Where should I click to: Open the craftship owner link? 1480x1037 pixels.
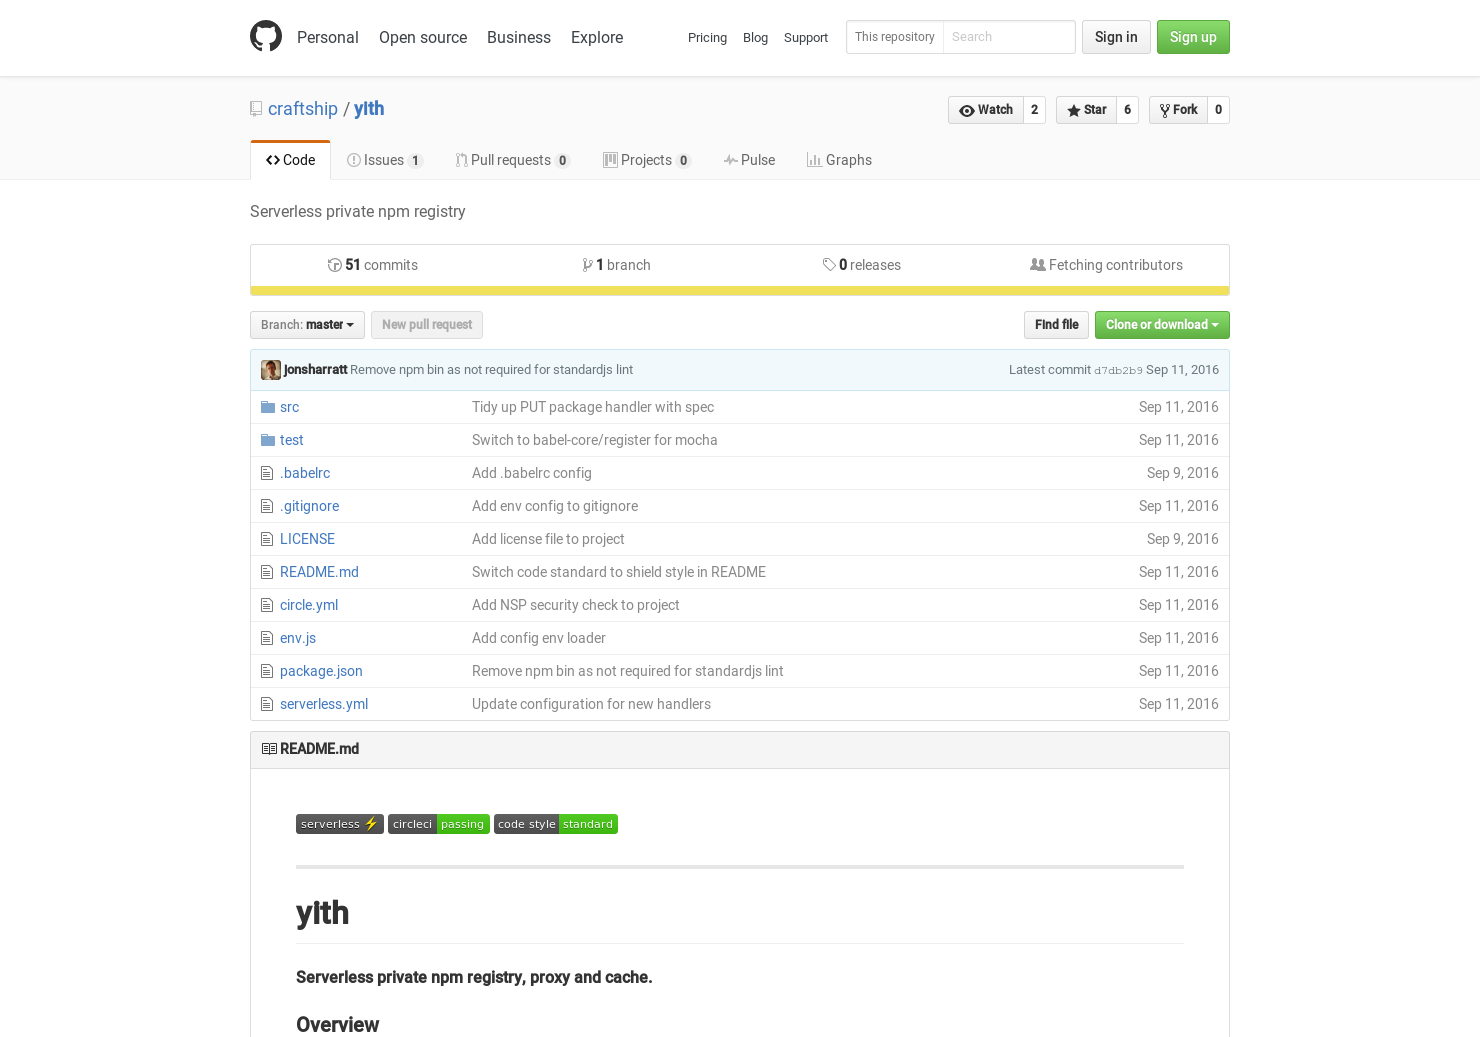point(303,109)
